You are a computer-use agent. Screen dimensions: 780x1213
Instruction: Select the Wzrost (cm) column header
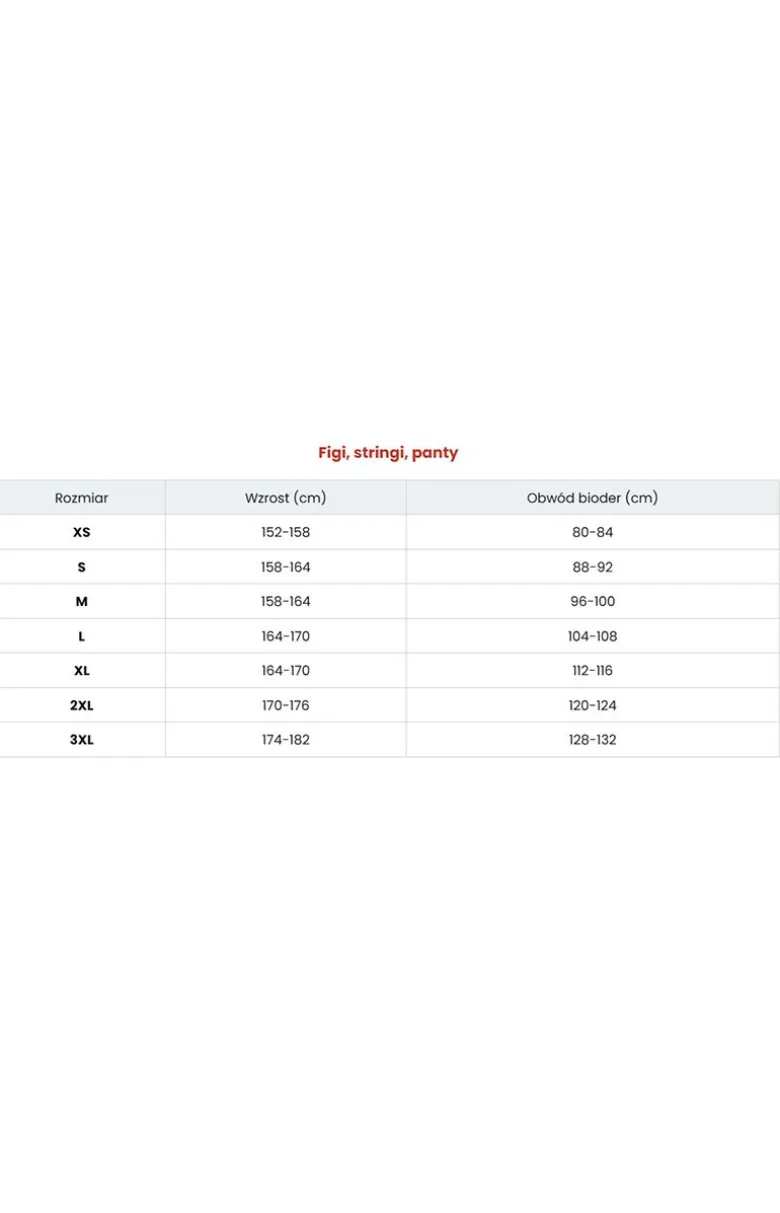pos(285,498)
